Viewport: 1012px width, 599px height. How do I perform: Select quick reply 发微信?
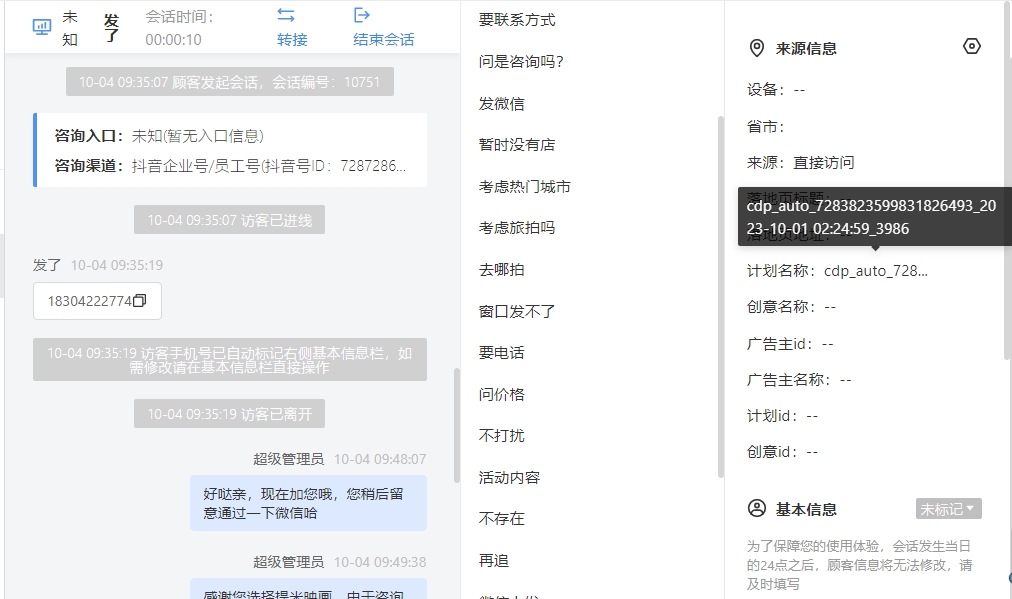(501, 103)
